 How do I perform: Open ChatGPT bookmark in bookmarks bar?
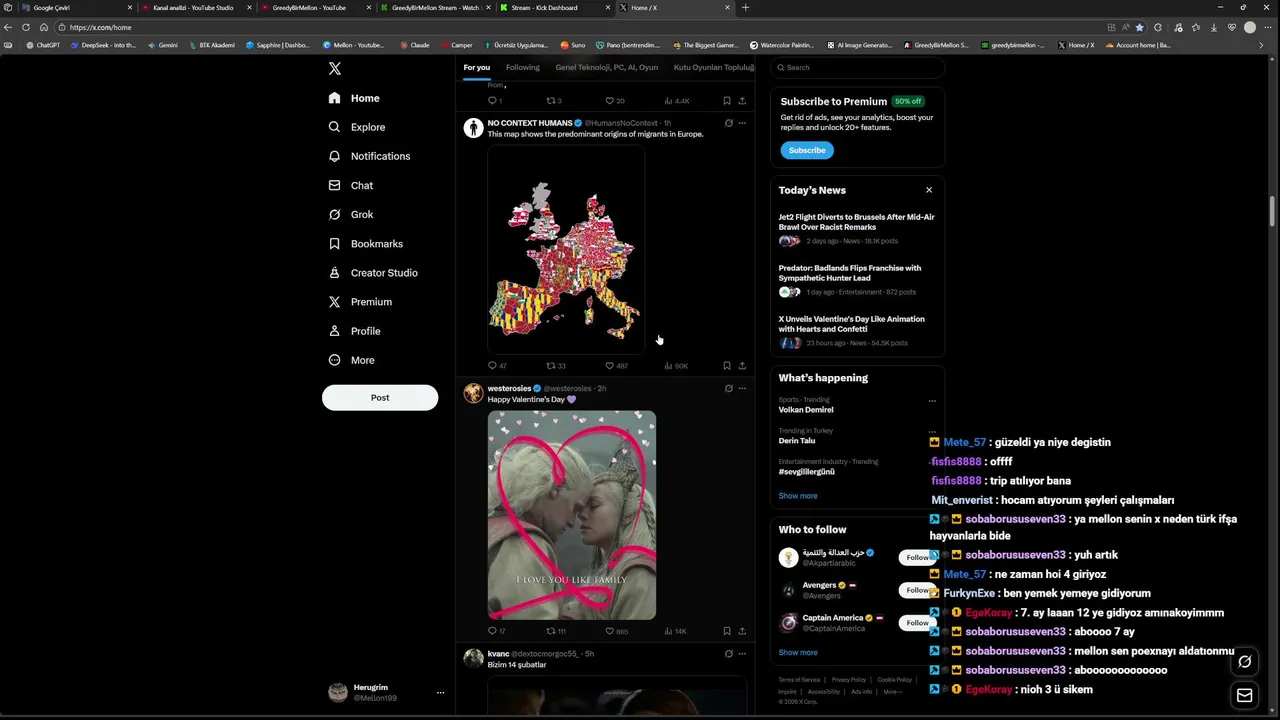(x=43, y=45)
